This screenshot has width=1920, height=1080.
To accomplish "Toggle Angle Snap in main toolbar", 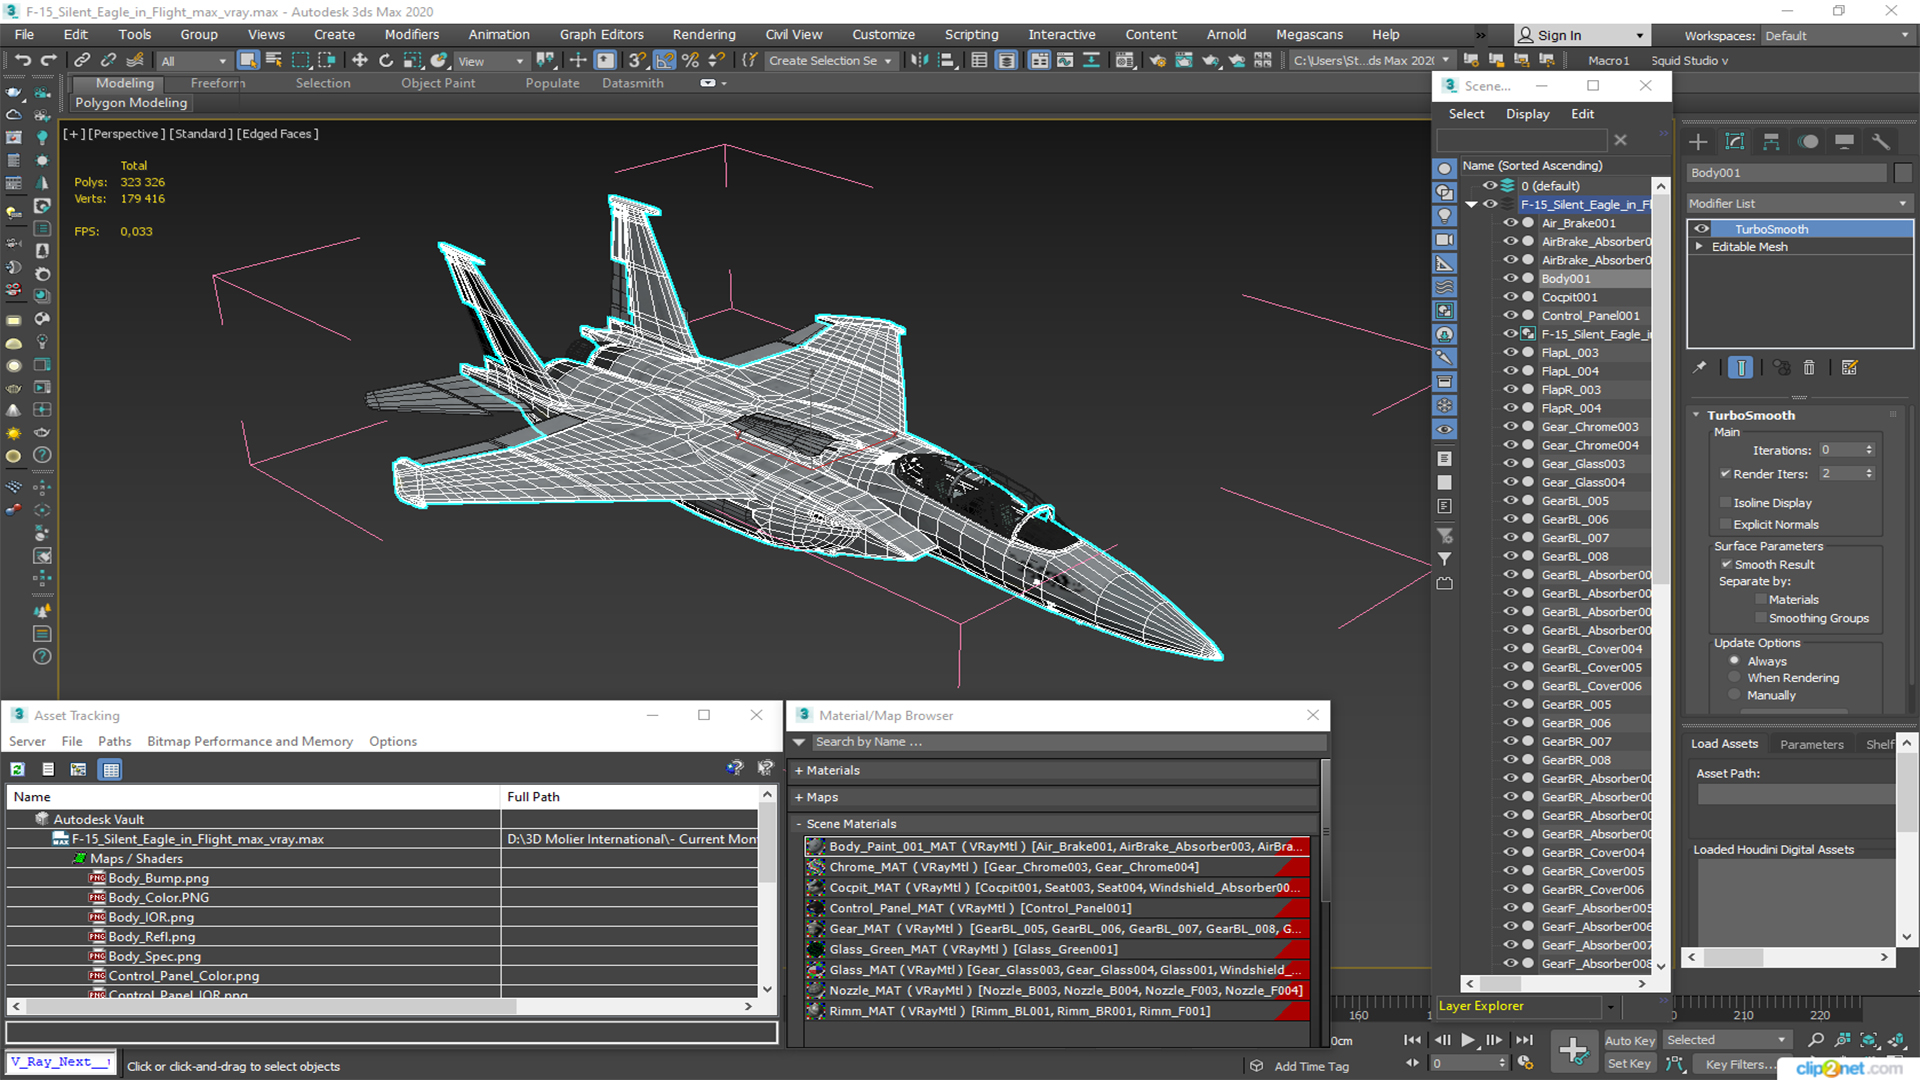I will point(664,60).
